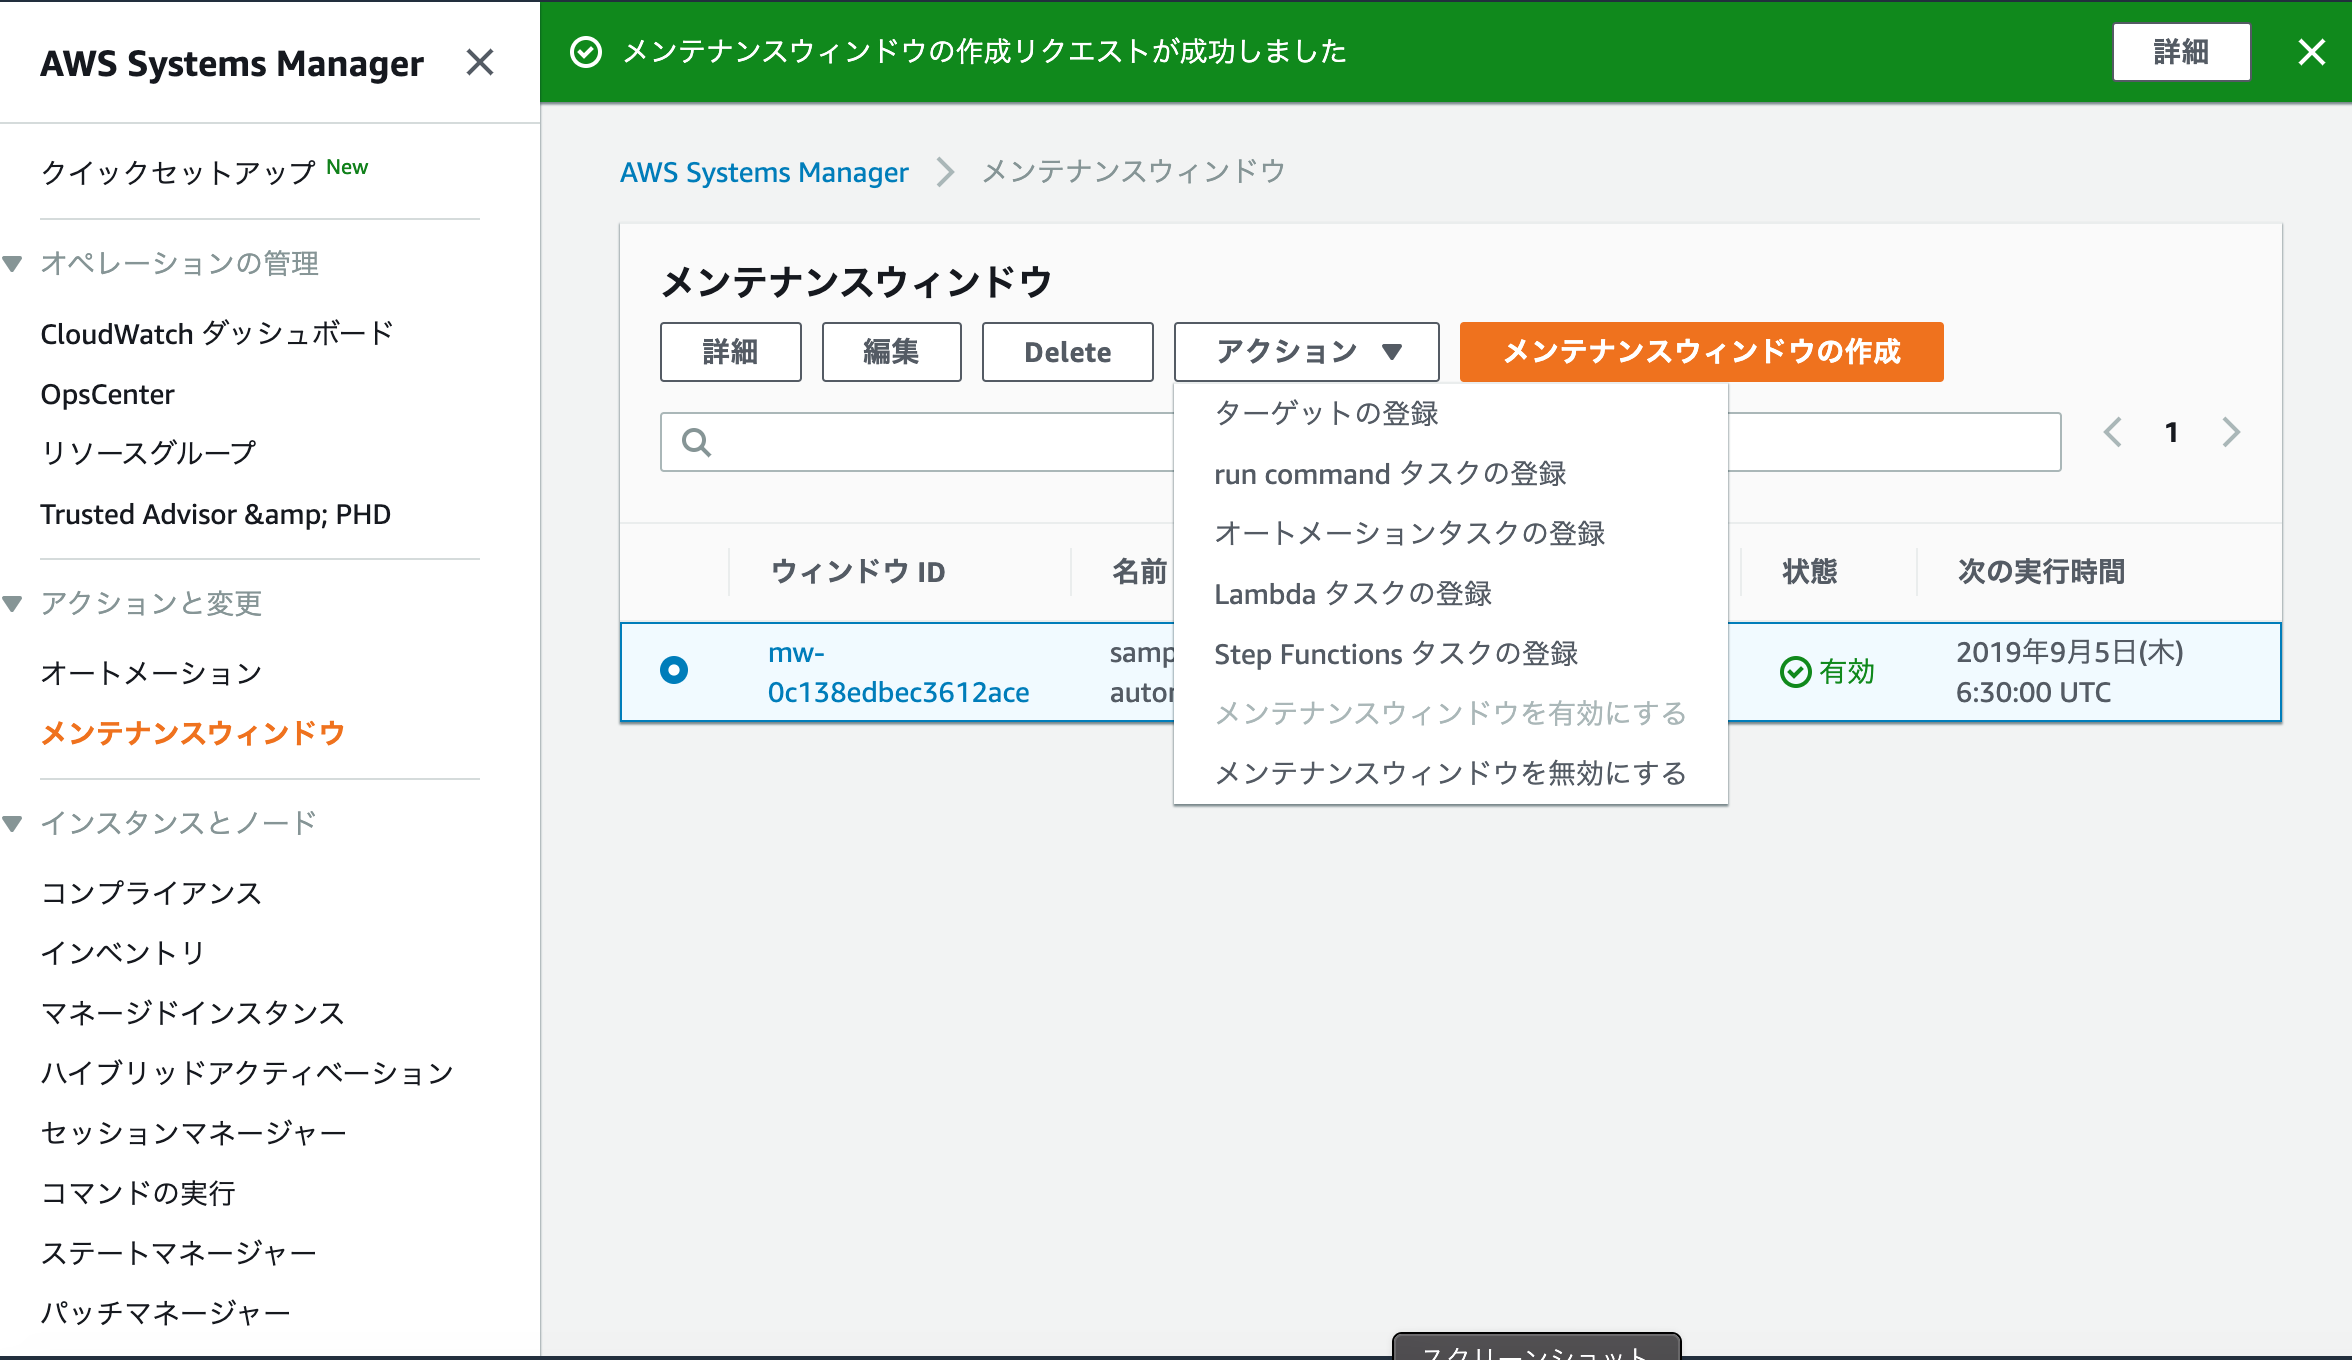Viewport: 2352px width, 1360px height.
Task: Click メンテナンスウィンドウの作成 orange button
Action: point(1701,352)
